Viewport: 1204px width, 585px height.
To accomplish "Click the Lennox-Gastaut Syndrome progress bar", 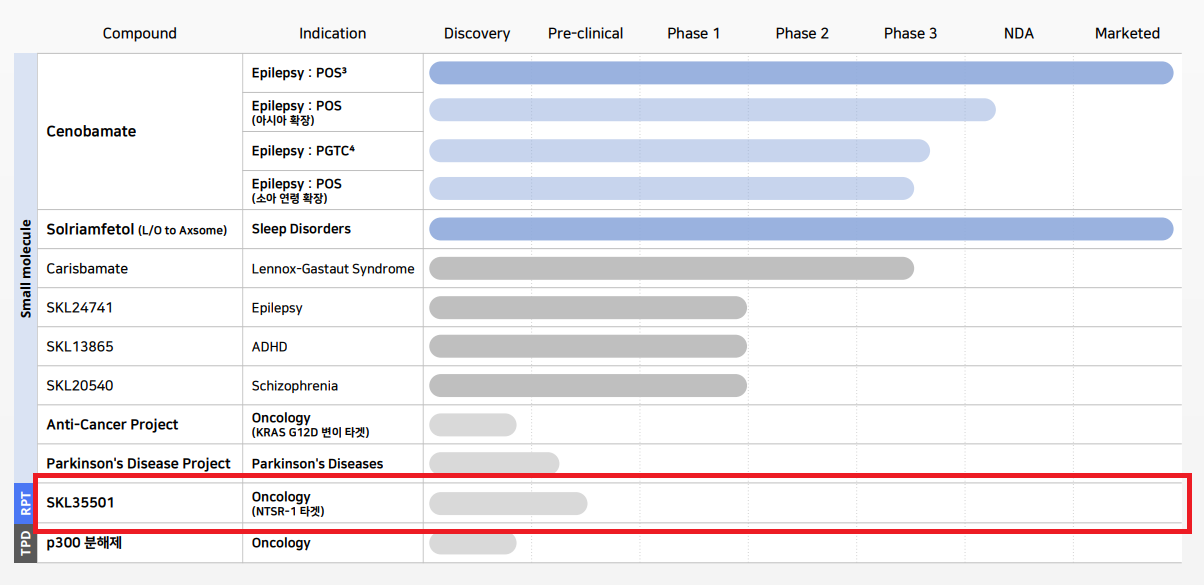I will pos(671,268).
